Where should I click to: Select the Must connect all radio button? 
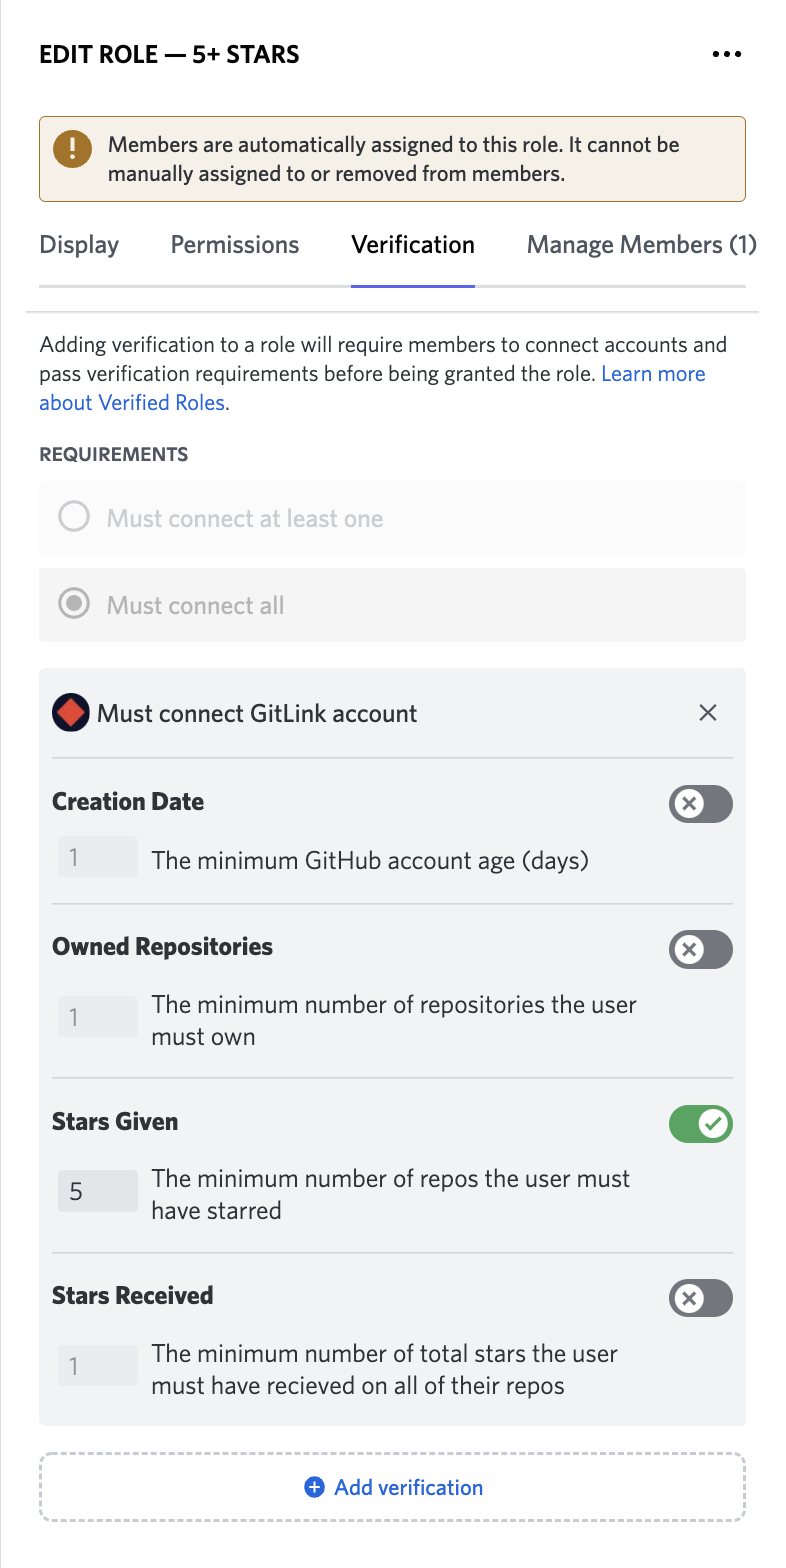click(74, 605)
